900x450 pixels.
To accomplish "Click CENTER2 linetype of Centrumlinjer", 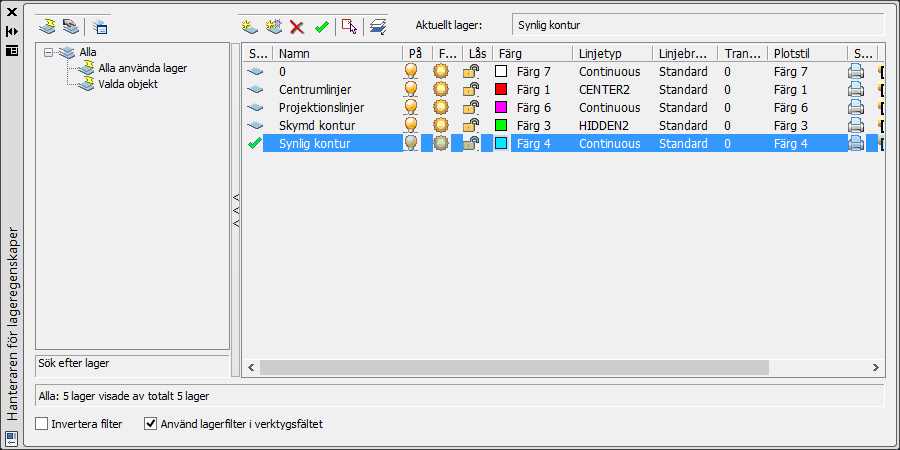I will (604, 90).
